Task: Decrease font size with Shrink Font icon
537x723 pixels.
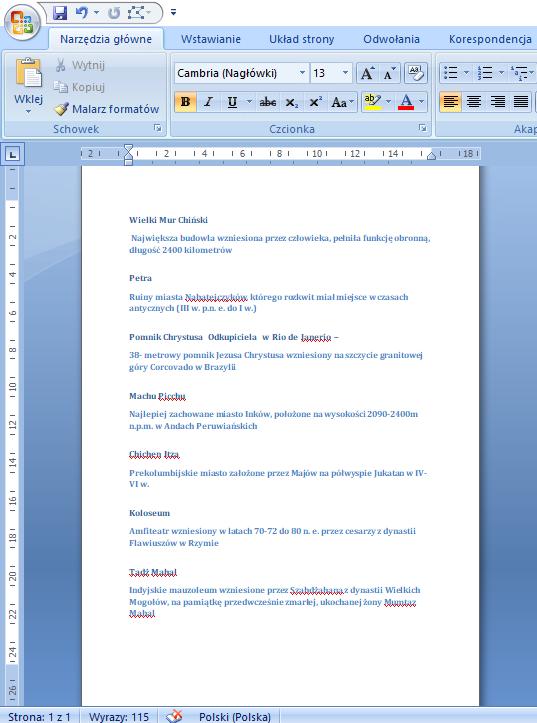Action: [390, 73]
